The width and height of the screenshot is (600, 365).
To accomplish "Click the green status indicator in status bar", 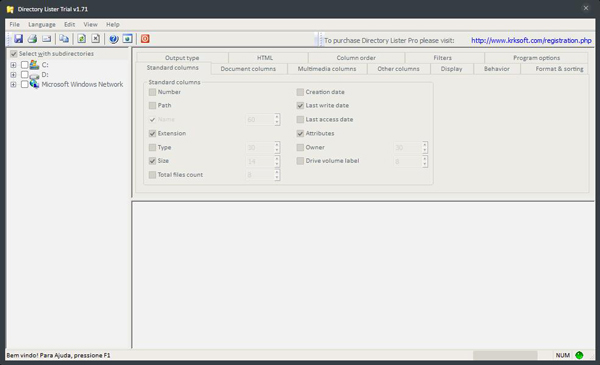I will [579, 355].
